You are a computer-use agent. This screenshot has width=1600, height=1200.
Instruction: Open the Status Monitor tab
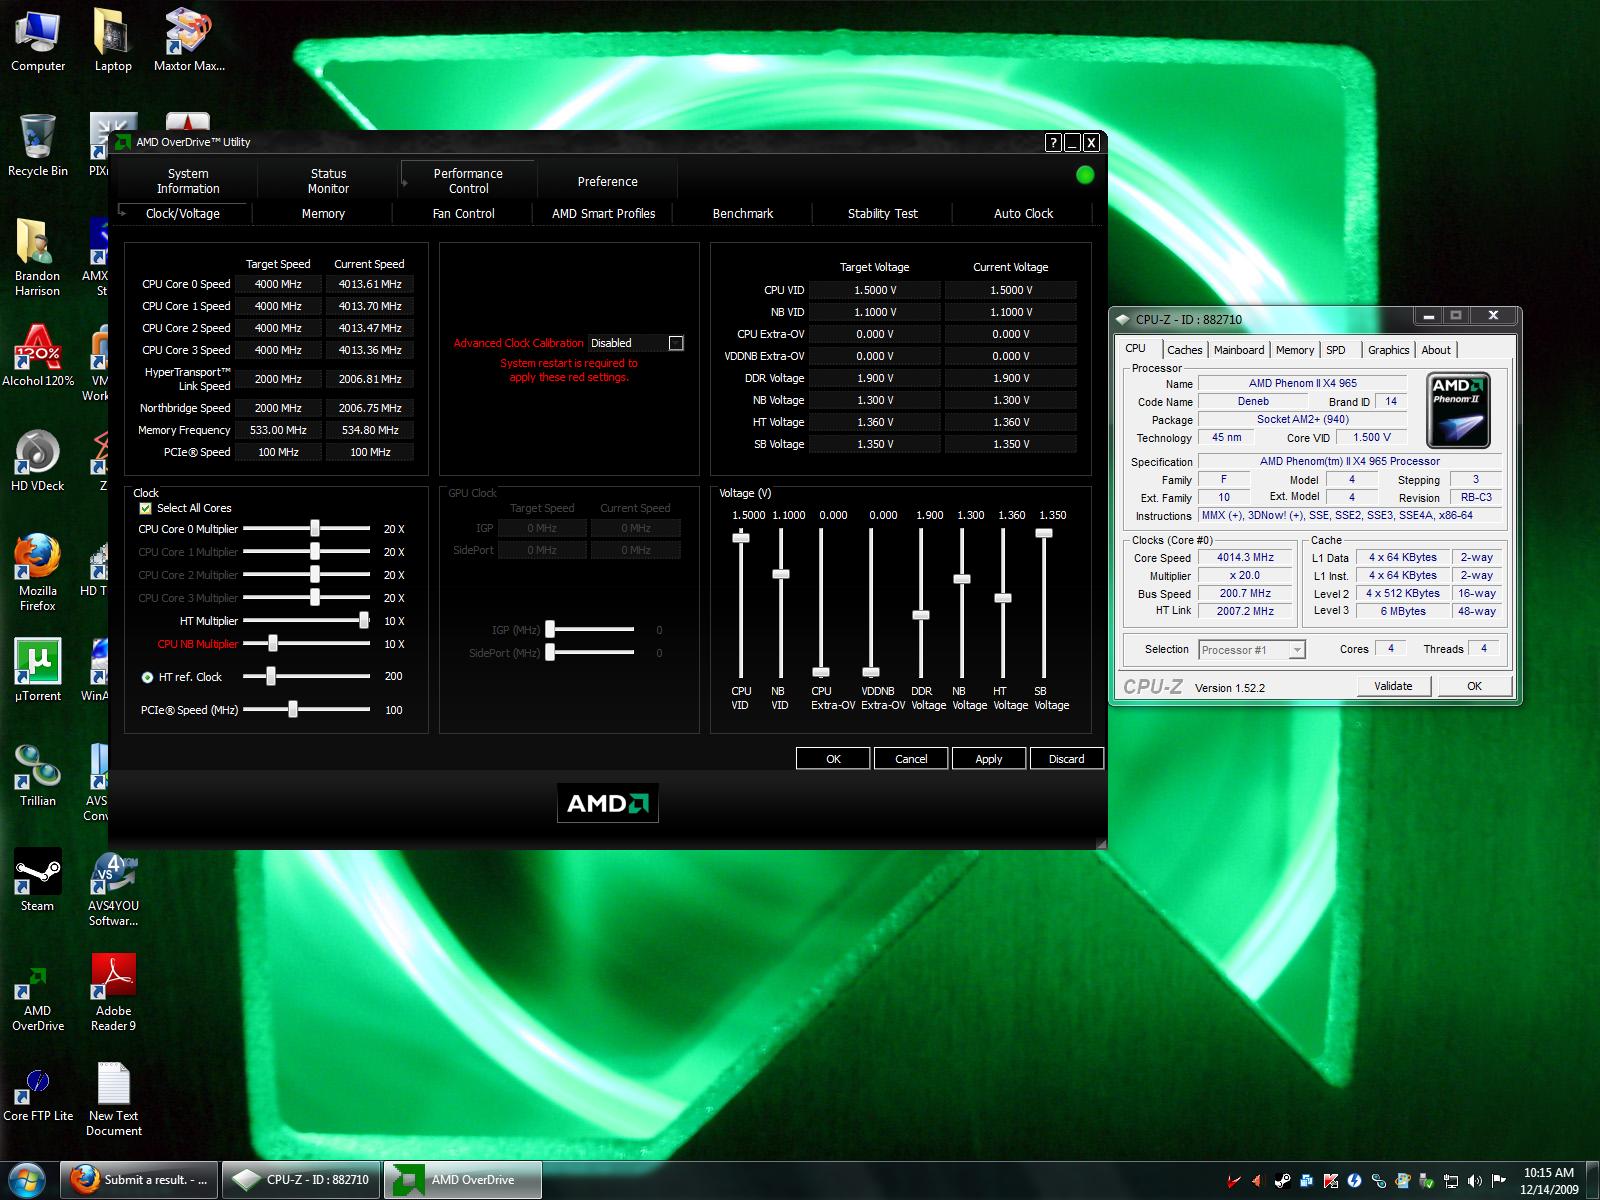pos(328,181)
